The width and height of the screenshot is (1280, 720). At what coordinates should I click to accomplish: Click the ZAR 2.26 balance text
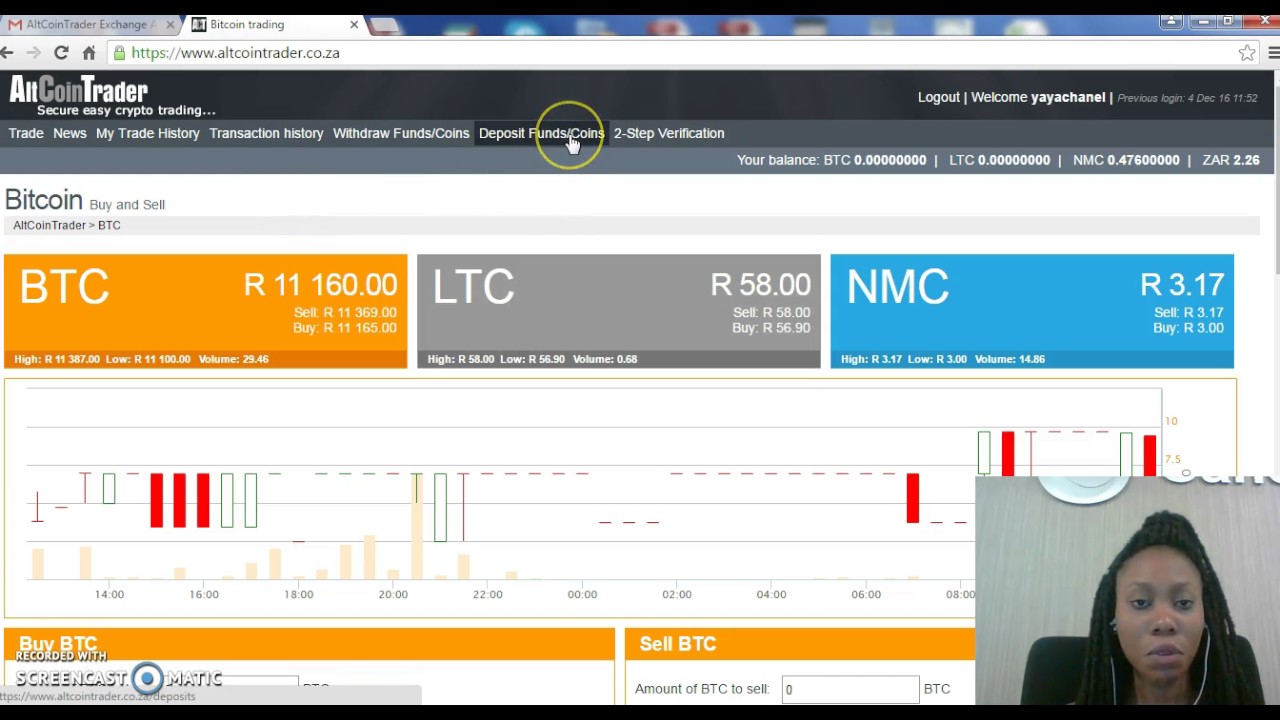tap(1231, 160)
